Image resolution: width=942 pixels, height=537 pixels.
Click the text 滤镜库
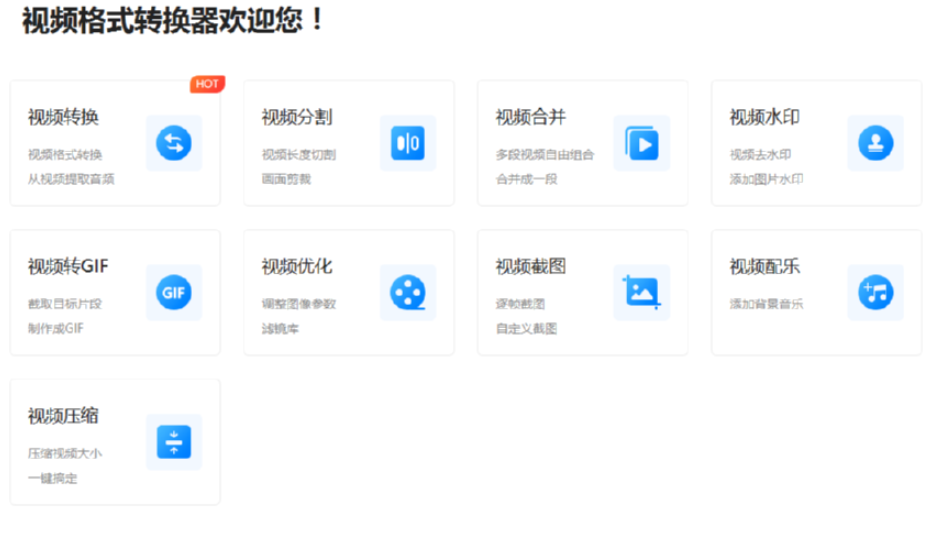(280, 329)
